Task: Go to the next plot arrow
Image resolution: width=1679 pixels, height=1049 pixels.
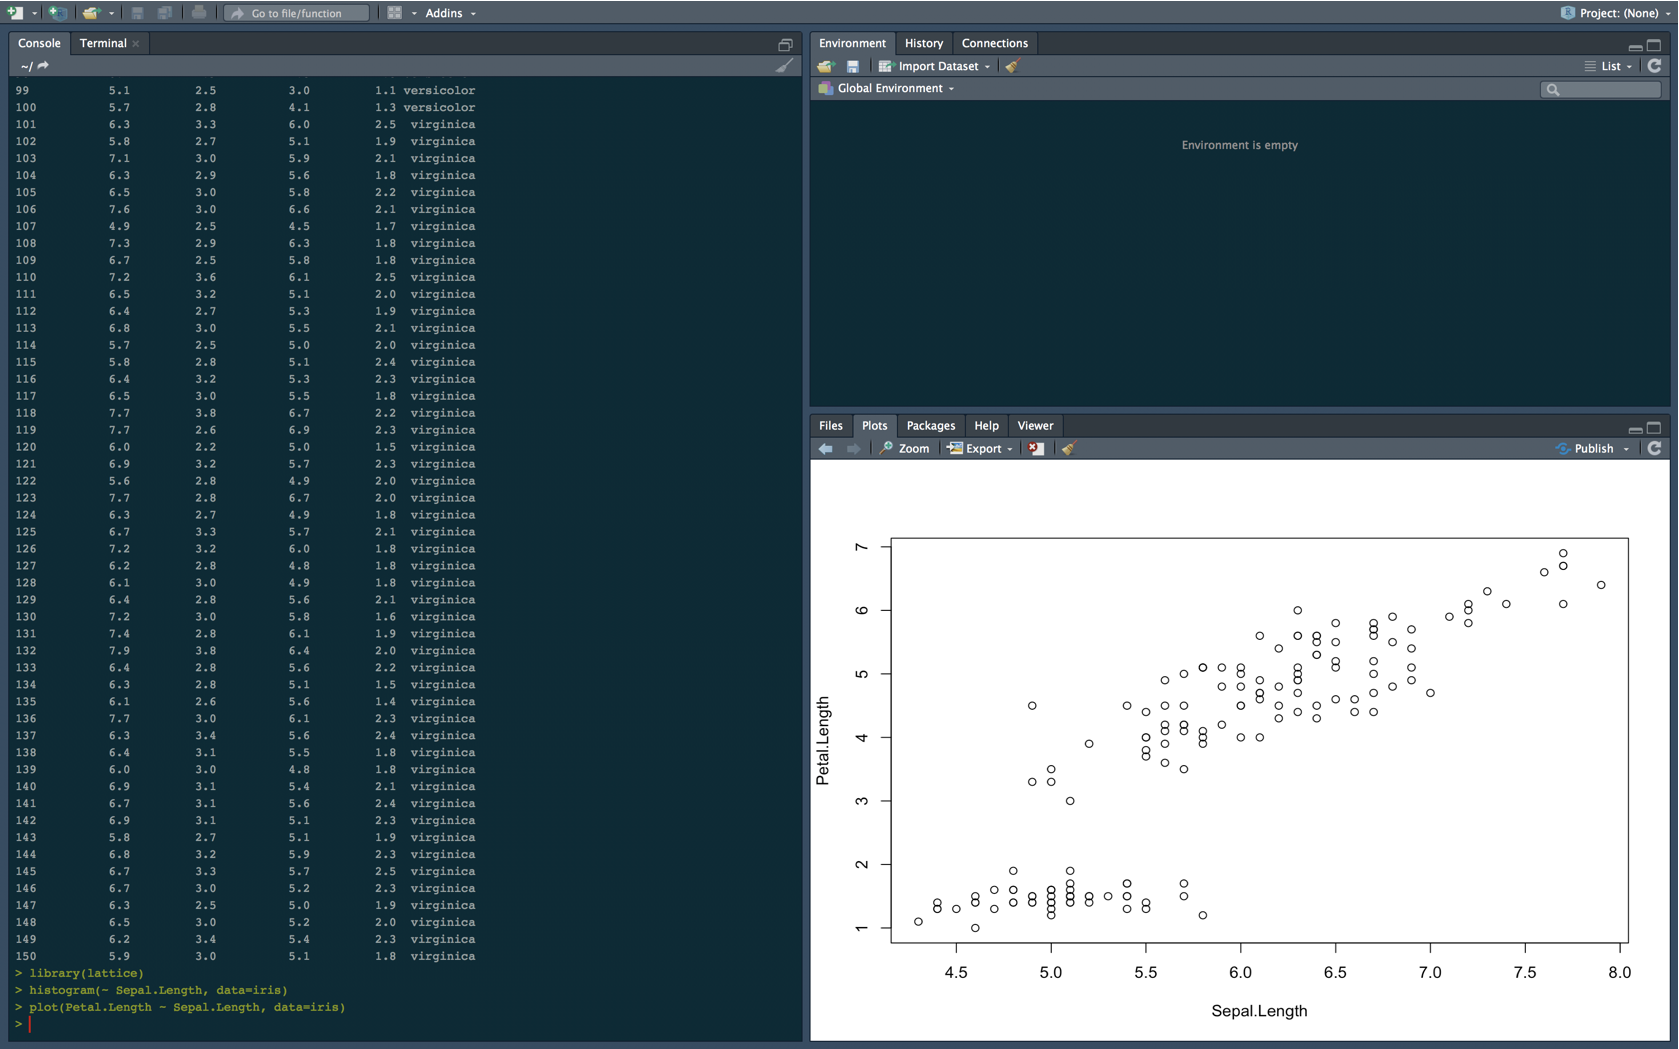Action: click(853, 449)
